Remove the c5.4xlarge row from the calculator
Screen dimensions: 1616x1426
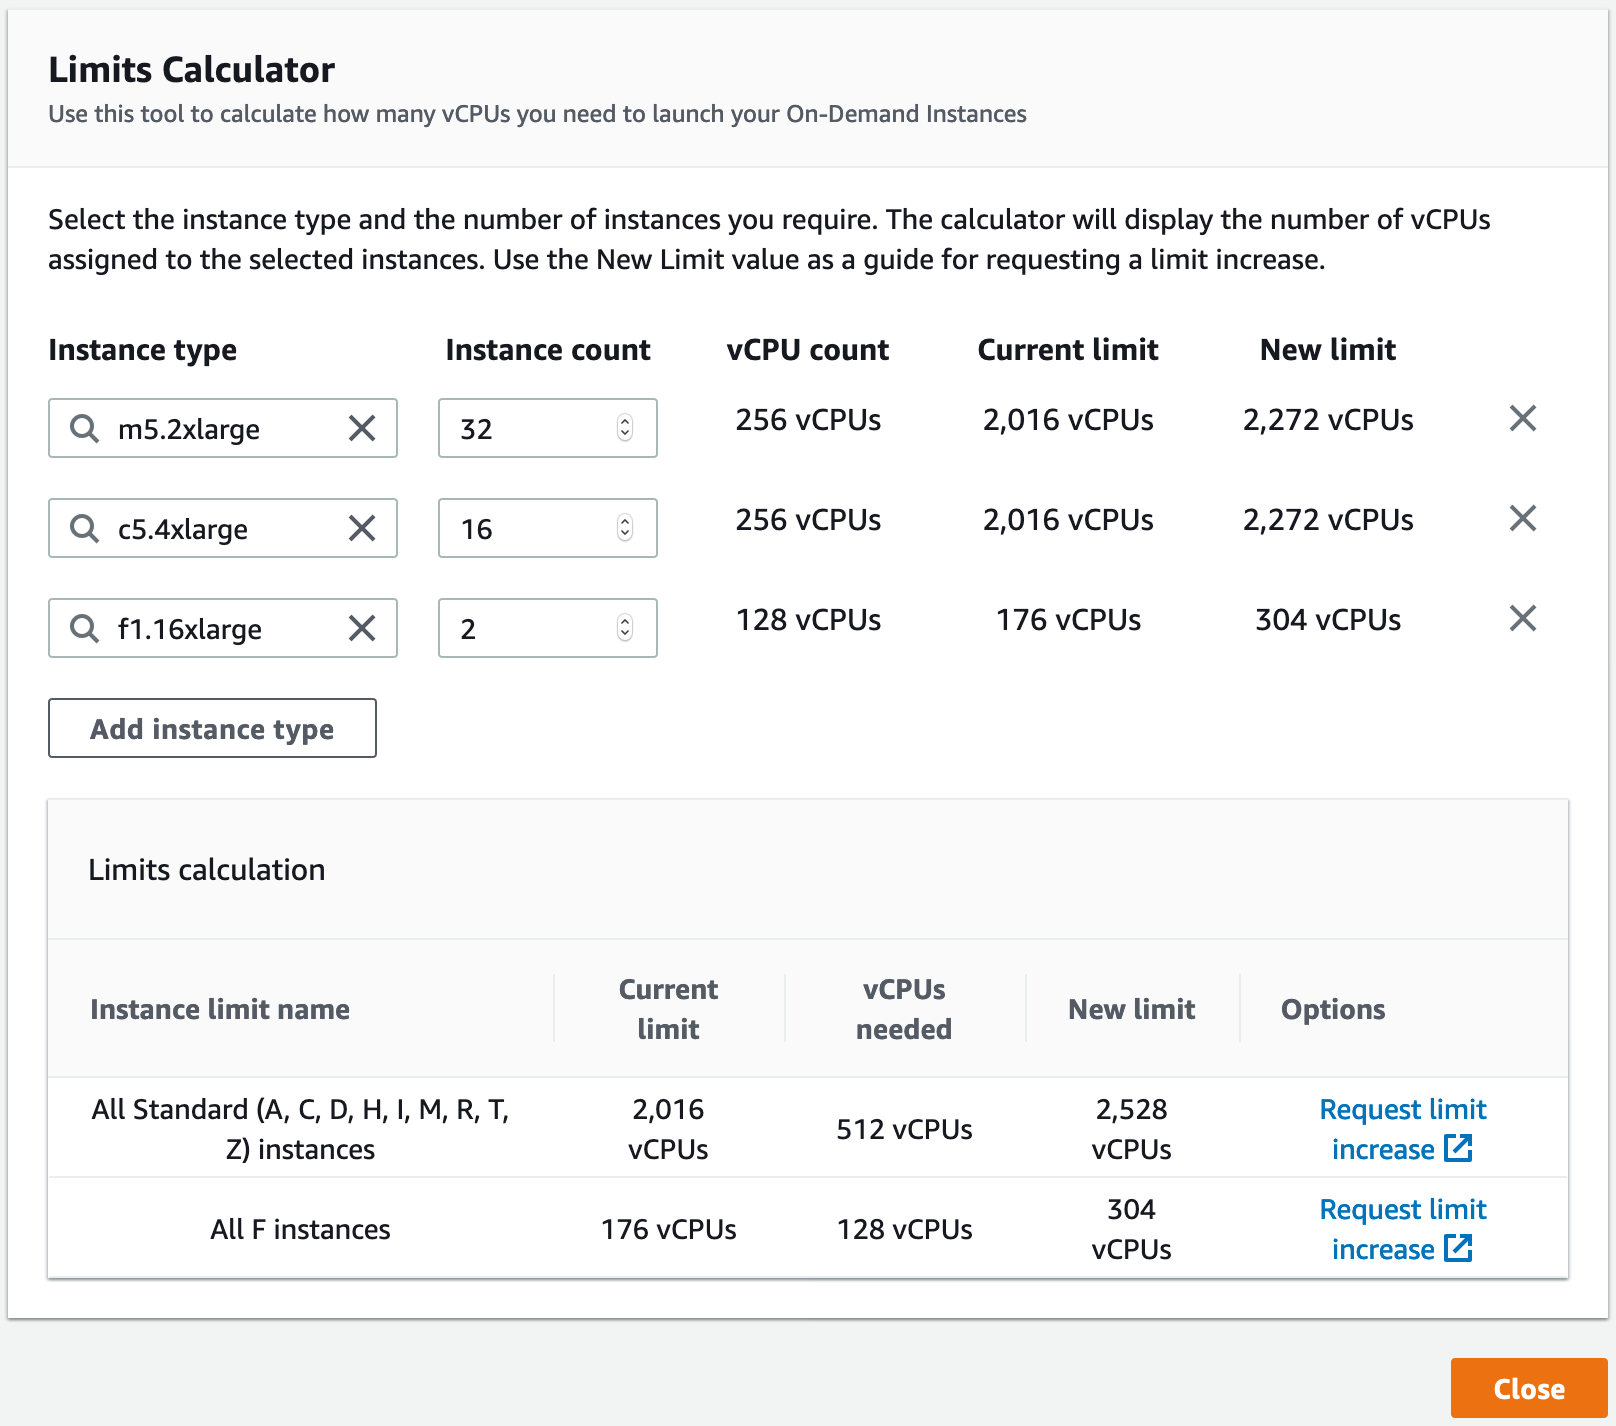click(1521, 518)
